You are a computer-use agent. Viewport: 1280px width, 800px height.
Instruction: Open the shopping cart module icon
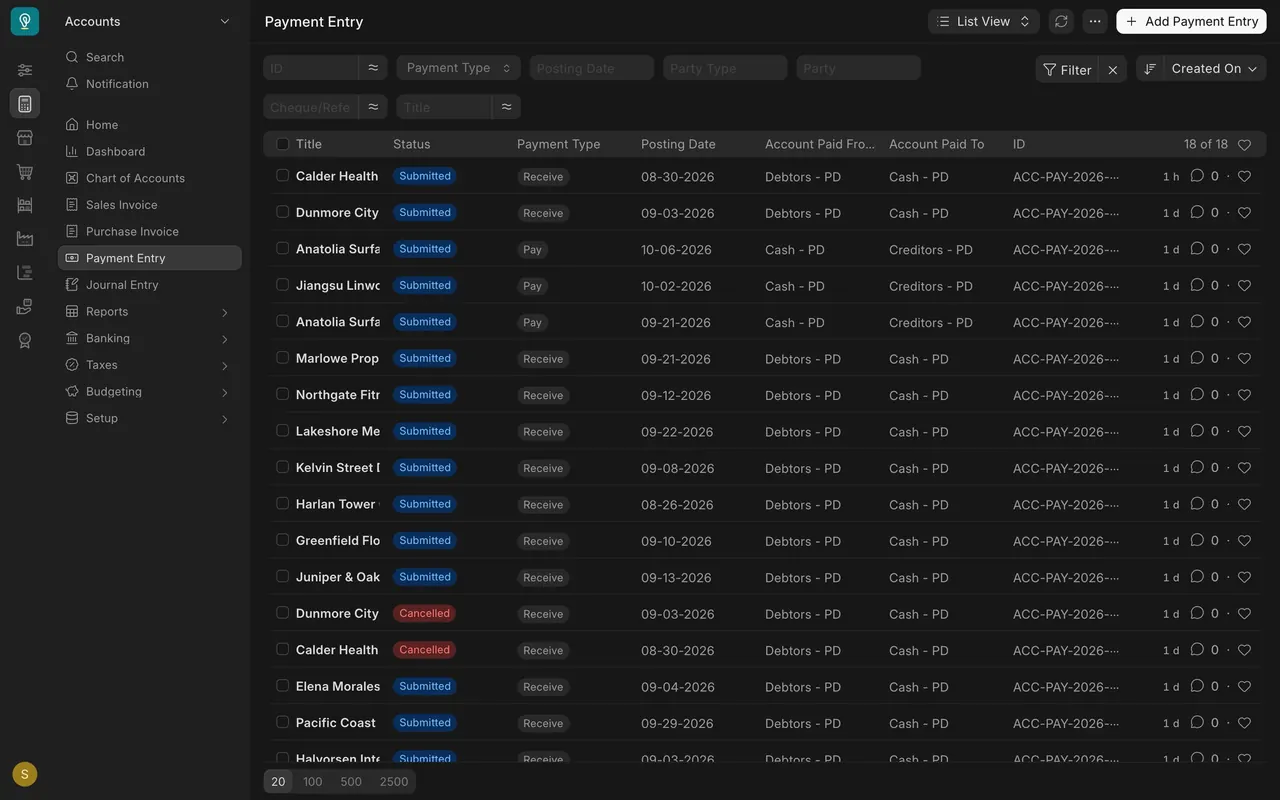click(25, 172)
